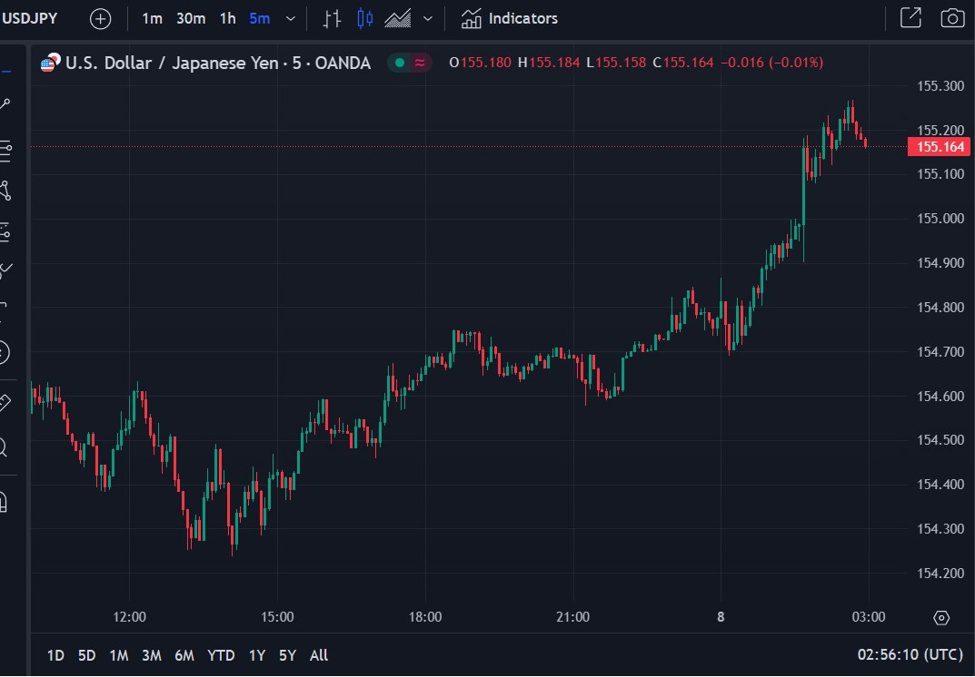This screenshot has width=975, height=677.
Task: Open the USDJPY symbol search
Action: pos(30,18)
